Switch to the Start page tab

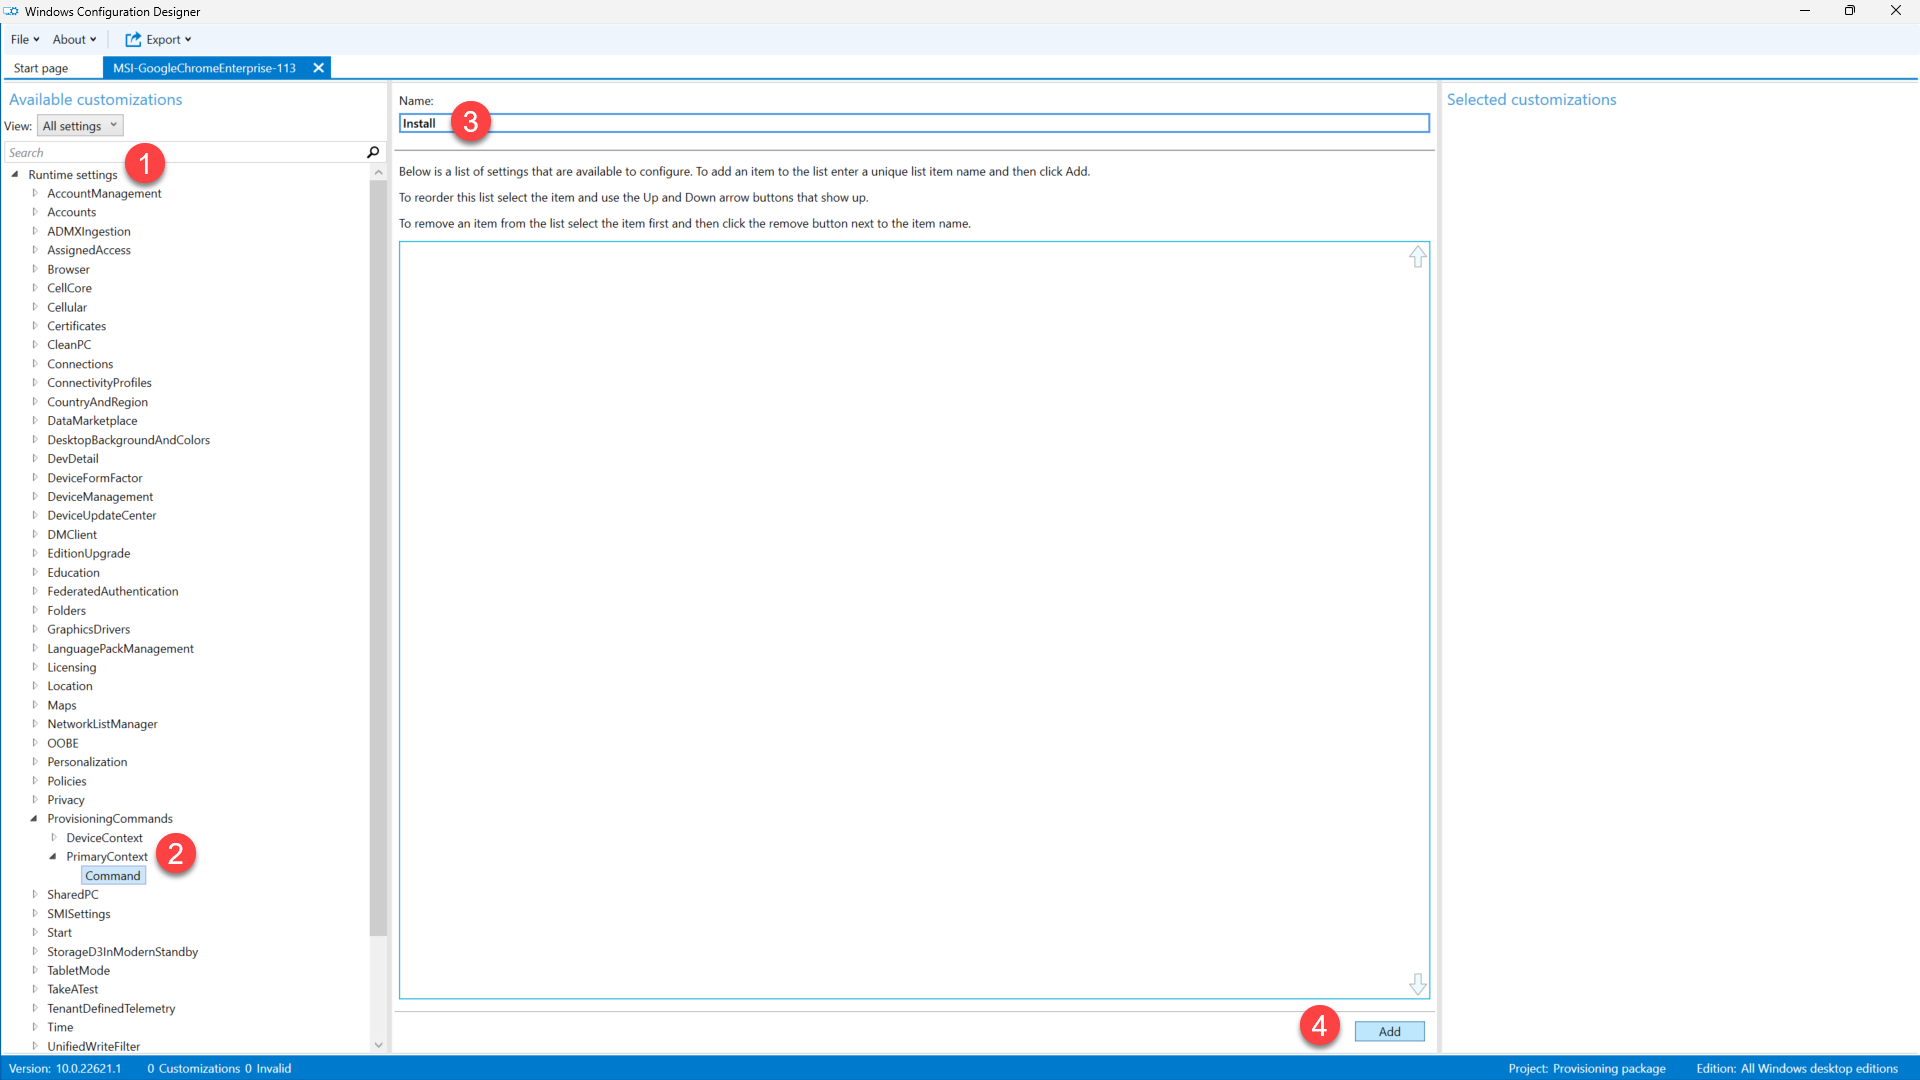coord(41,68)
